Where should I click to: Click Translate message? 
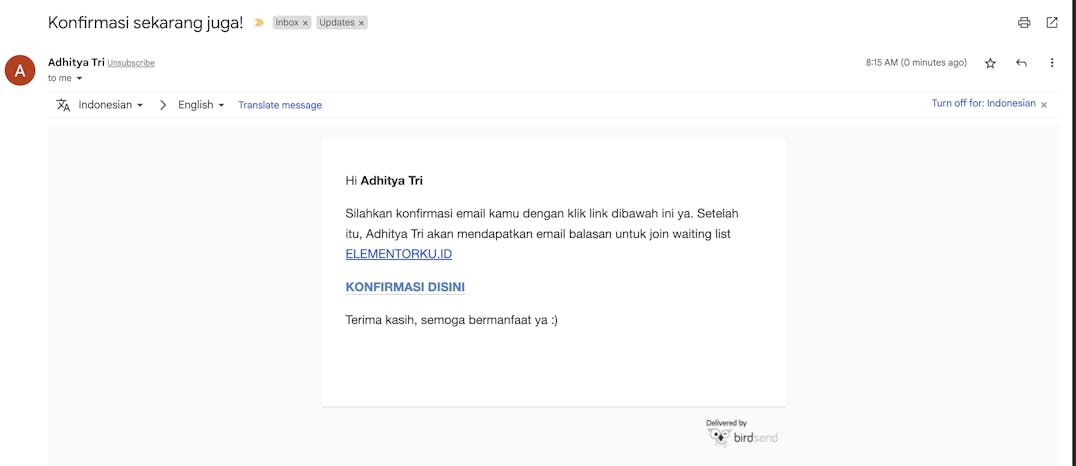tap(280, 105)
